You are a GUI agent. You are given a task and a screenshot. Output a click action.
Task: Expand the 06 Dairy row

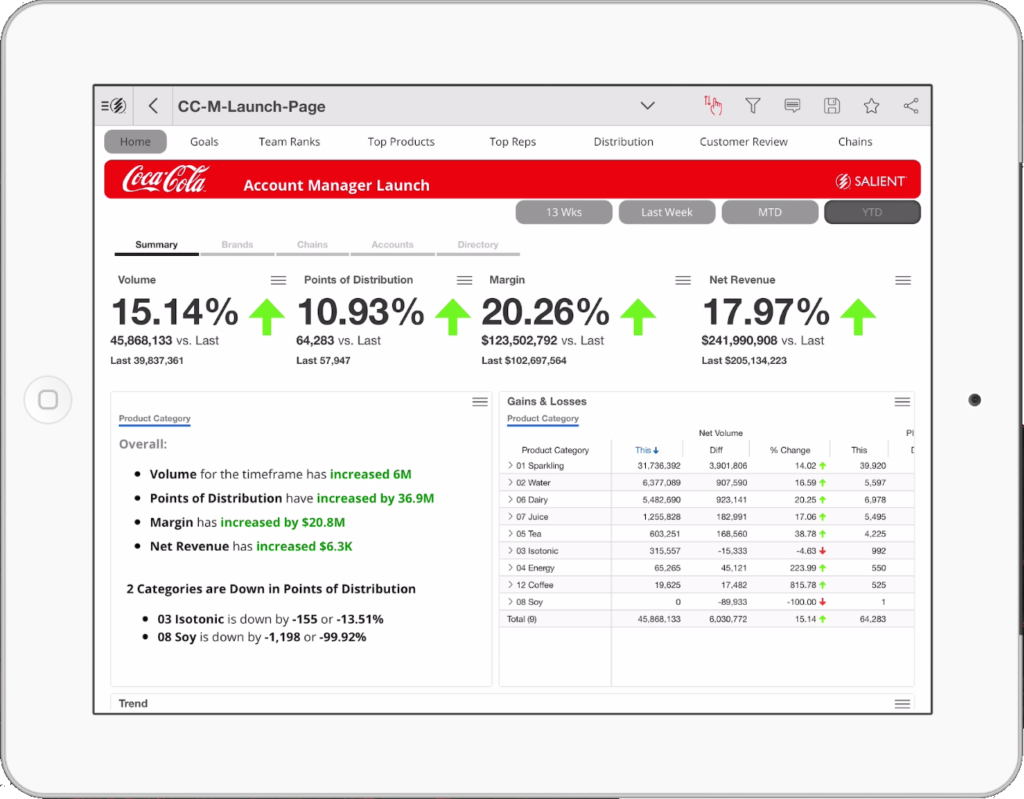[510, 500]
